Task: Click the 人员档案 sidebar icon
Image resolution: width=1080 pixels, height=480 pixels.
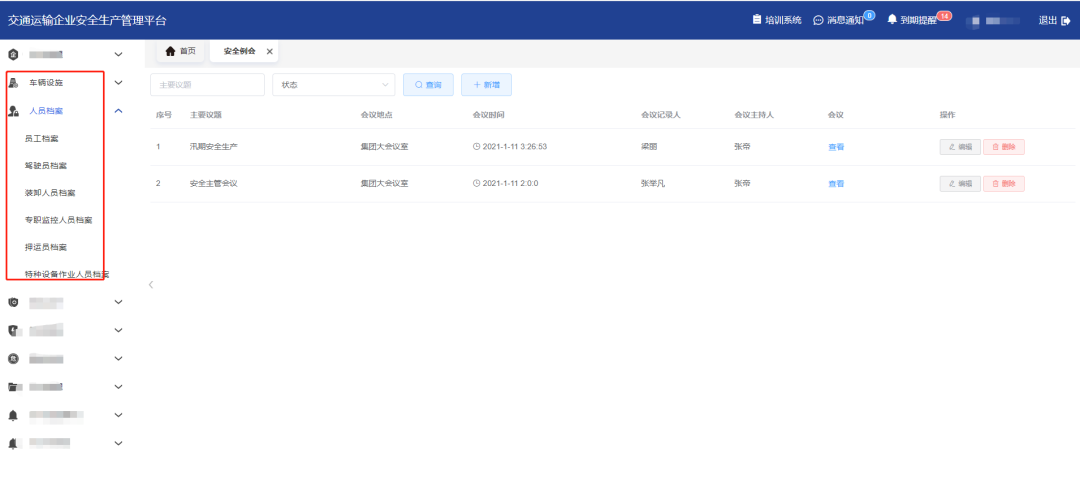Action: click(14, 111)
